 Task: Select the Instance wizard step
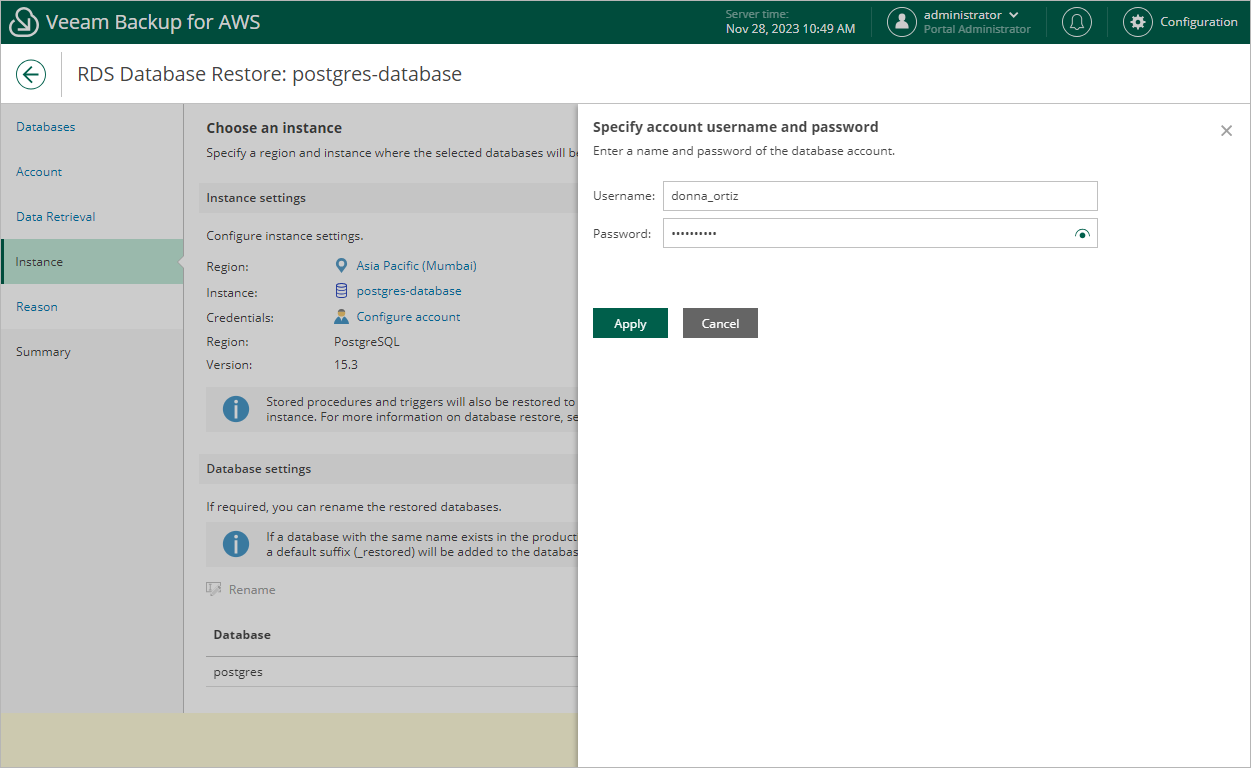(x=92, y=262)
